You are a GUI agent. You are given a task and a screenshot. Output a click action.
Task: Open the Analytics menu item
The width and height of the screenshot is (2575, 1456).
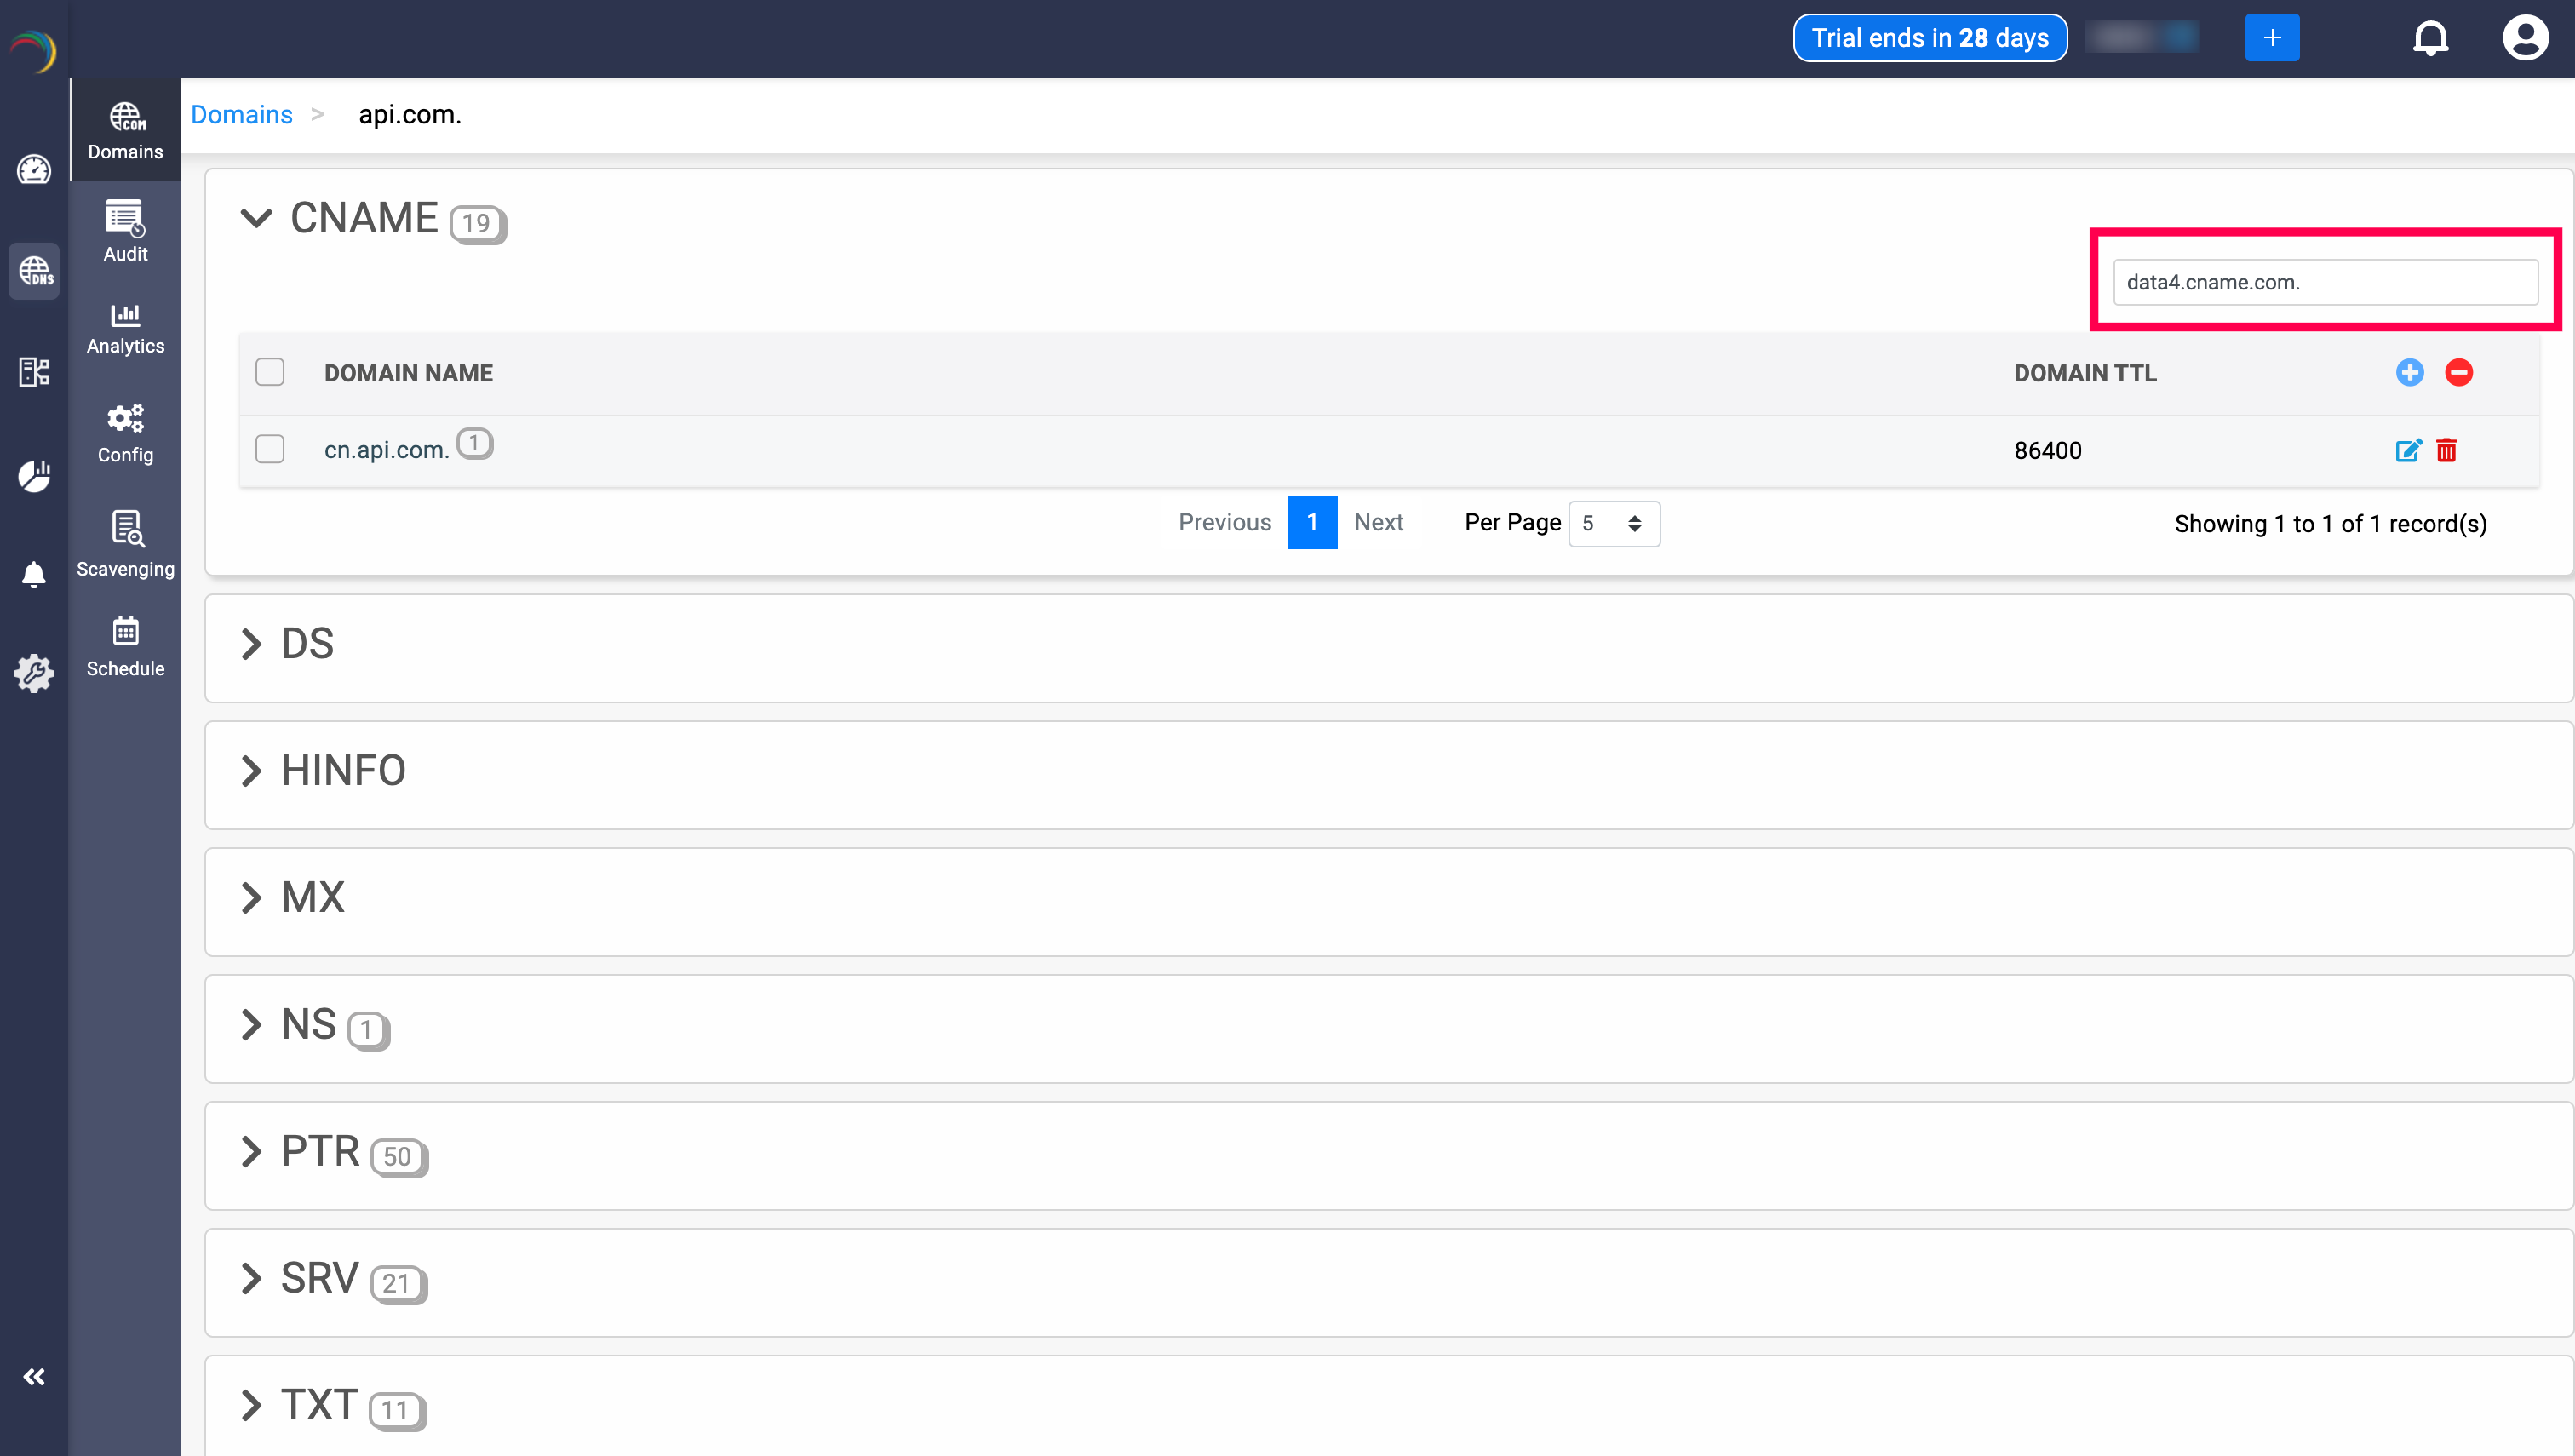click(x=125, y=328)
